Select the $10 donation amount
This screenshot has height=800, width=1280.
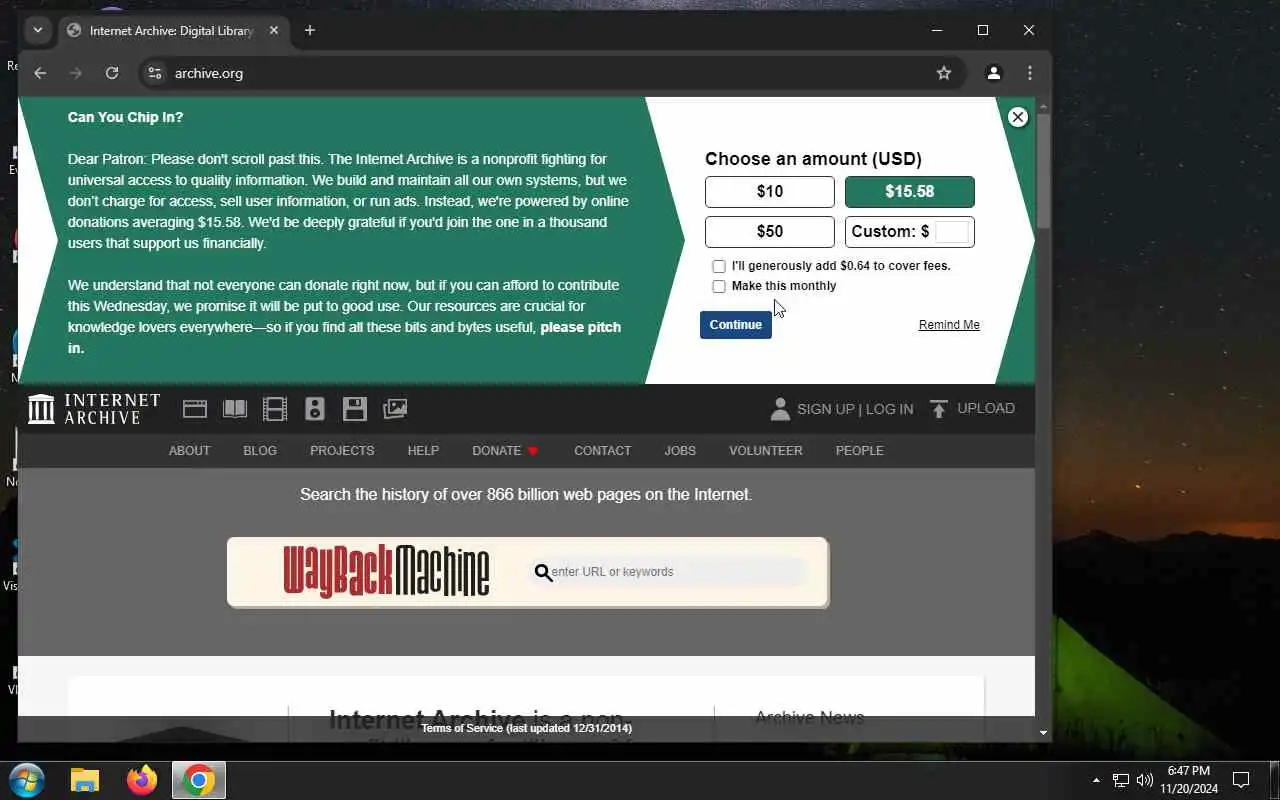pyautogui.click(x=770, y=192)
